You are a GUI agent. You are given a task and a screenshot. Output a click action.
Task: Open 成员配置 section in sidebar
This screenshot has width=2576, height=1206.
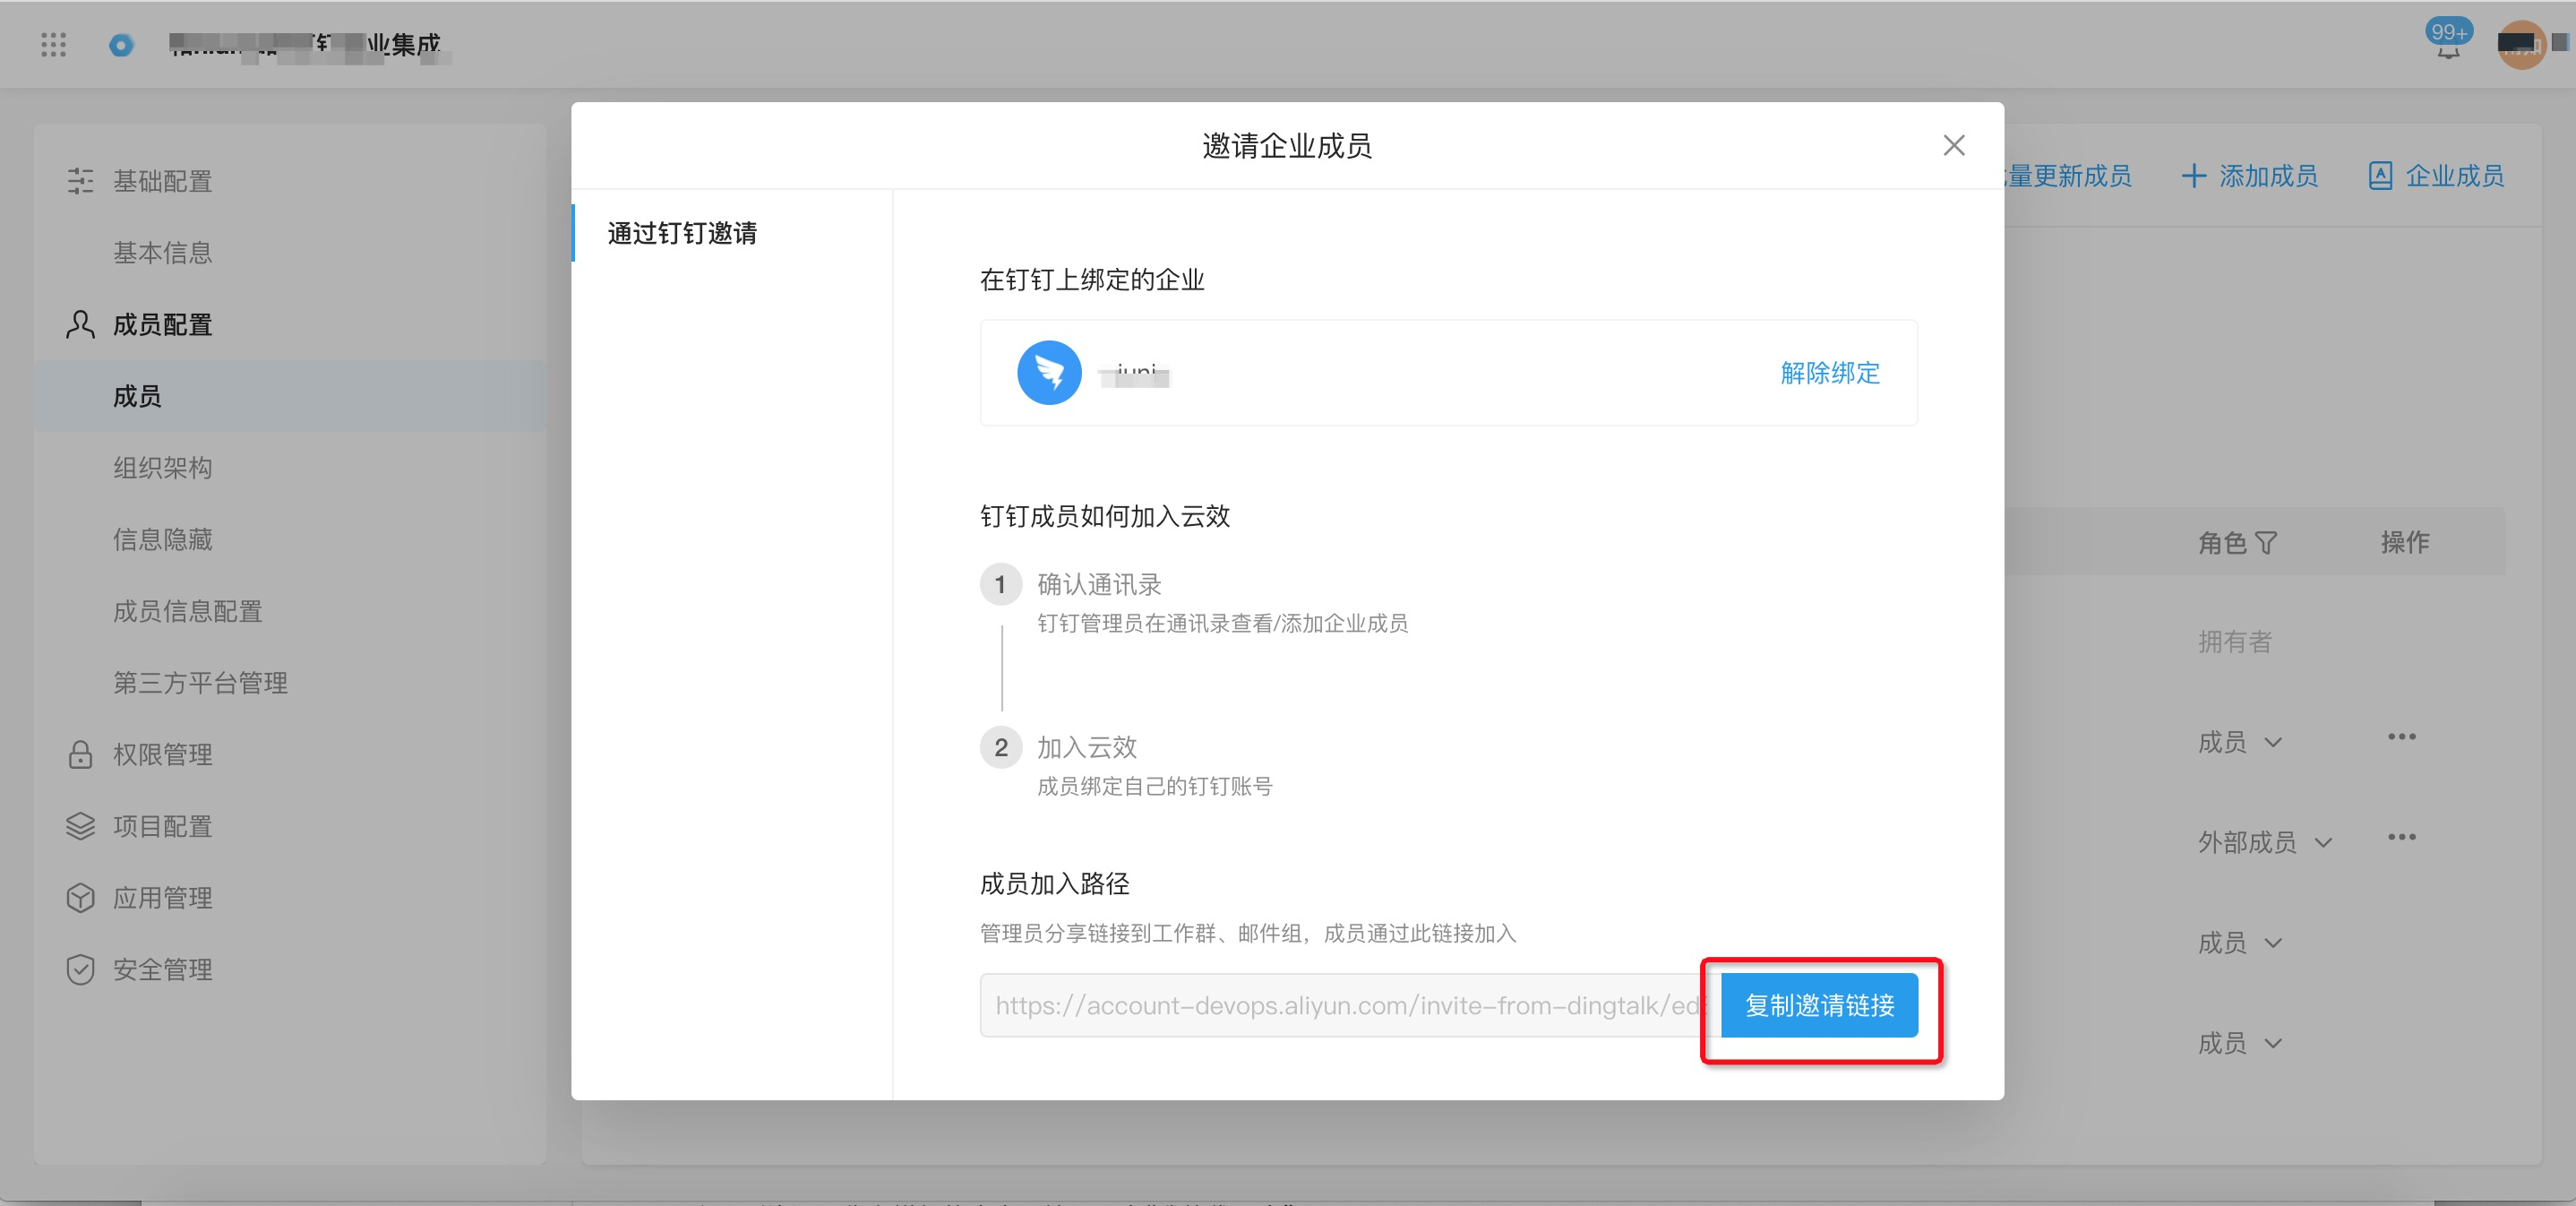coord(162,325)
